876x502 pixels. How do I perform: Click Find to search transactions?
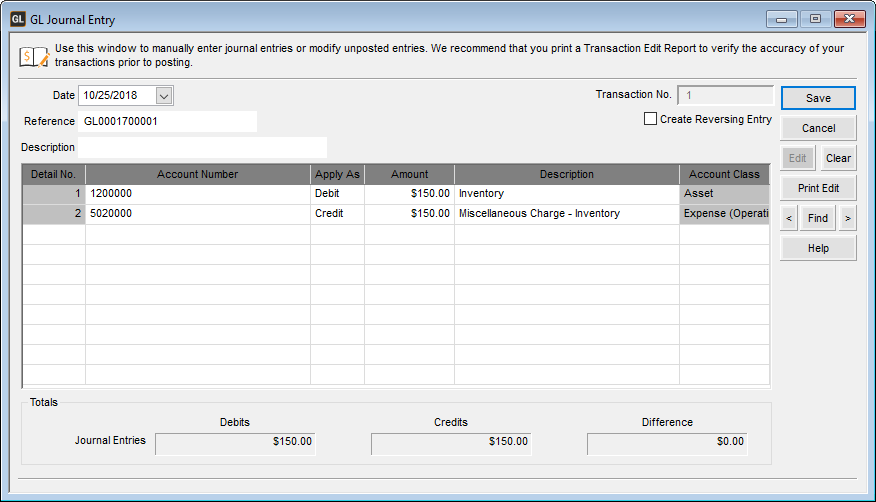(x=818, y=218)
